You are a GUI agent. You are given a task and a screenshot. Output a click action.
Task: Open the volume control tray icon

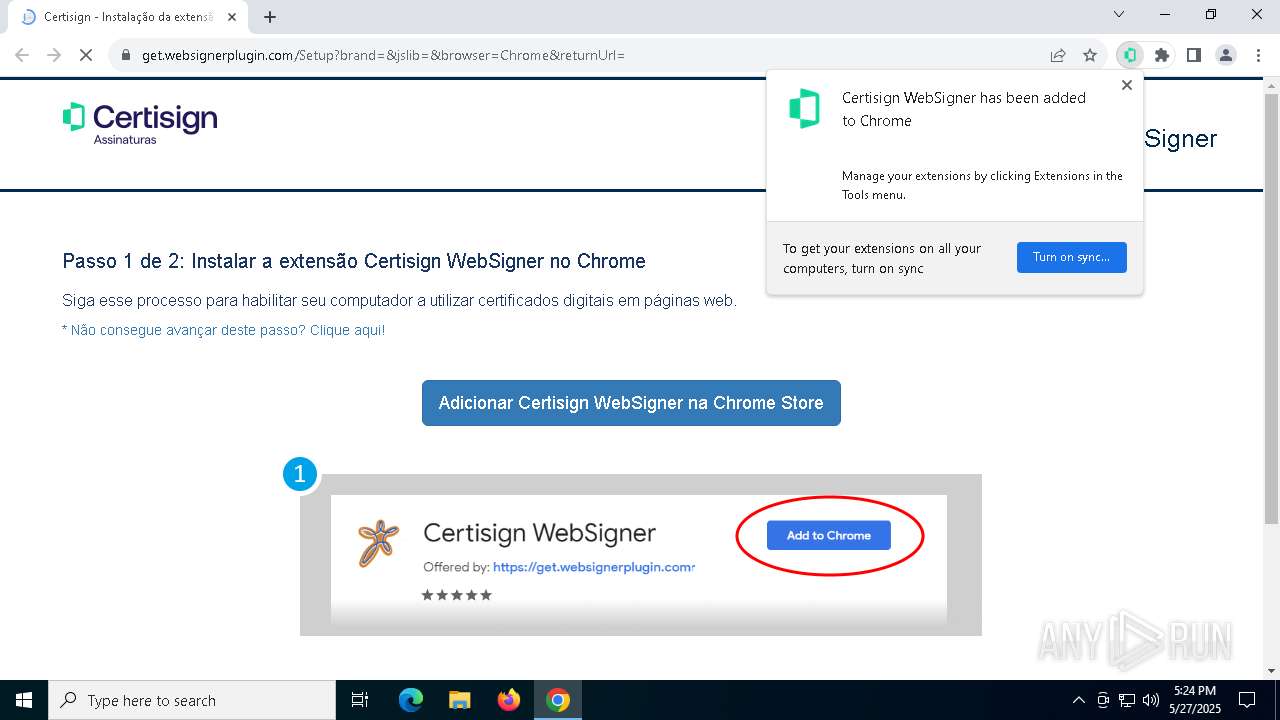pyautogui.click(x=1151, y=700)
